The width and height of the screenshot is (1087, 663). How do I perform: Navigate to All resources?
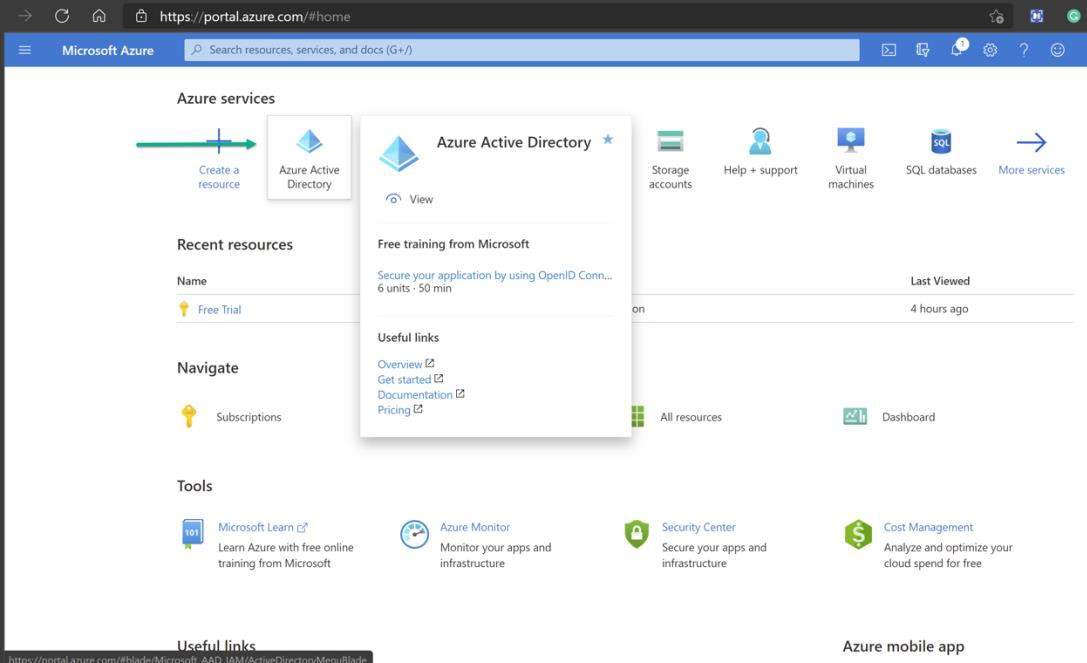[690, 417]
